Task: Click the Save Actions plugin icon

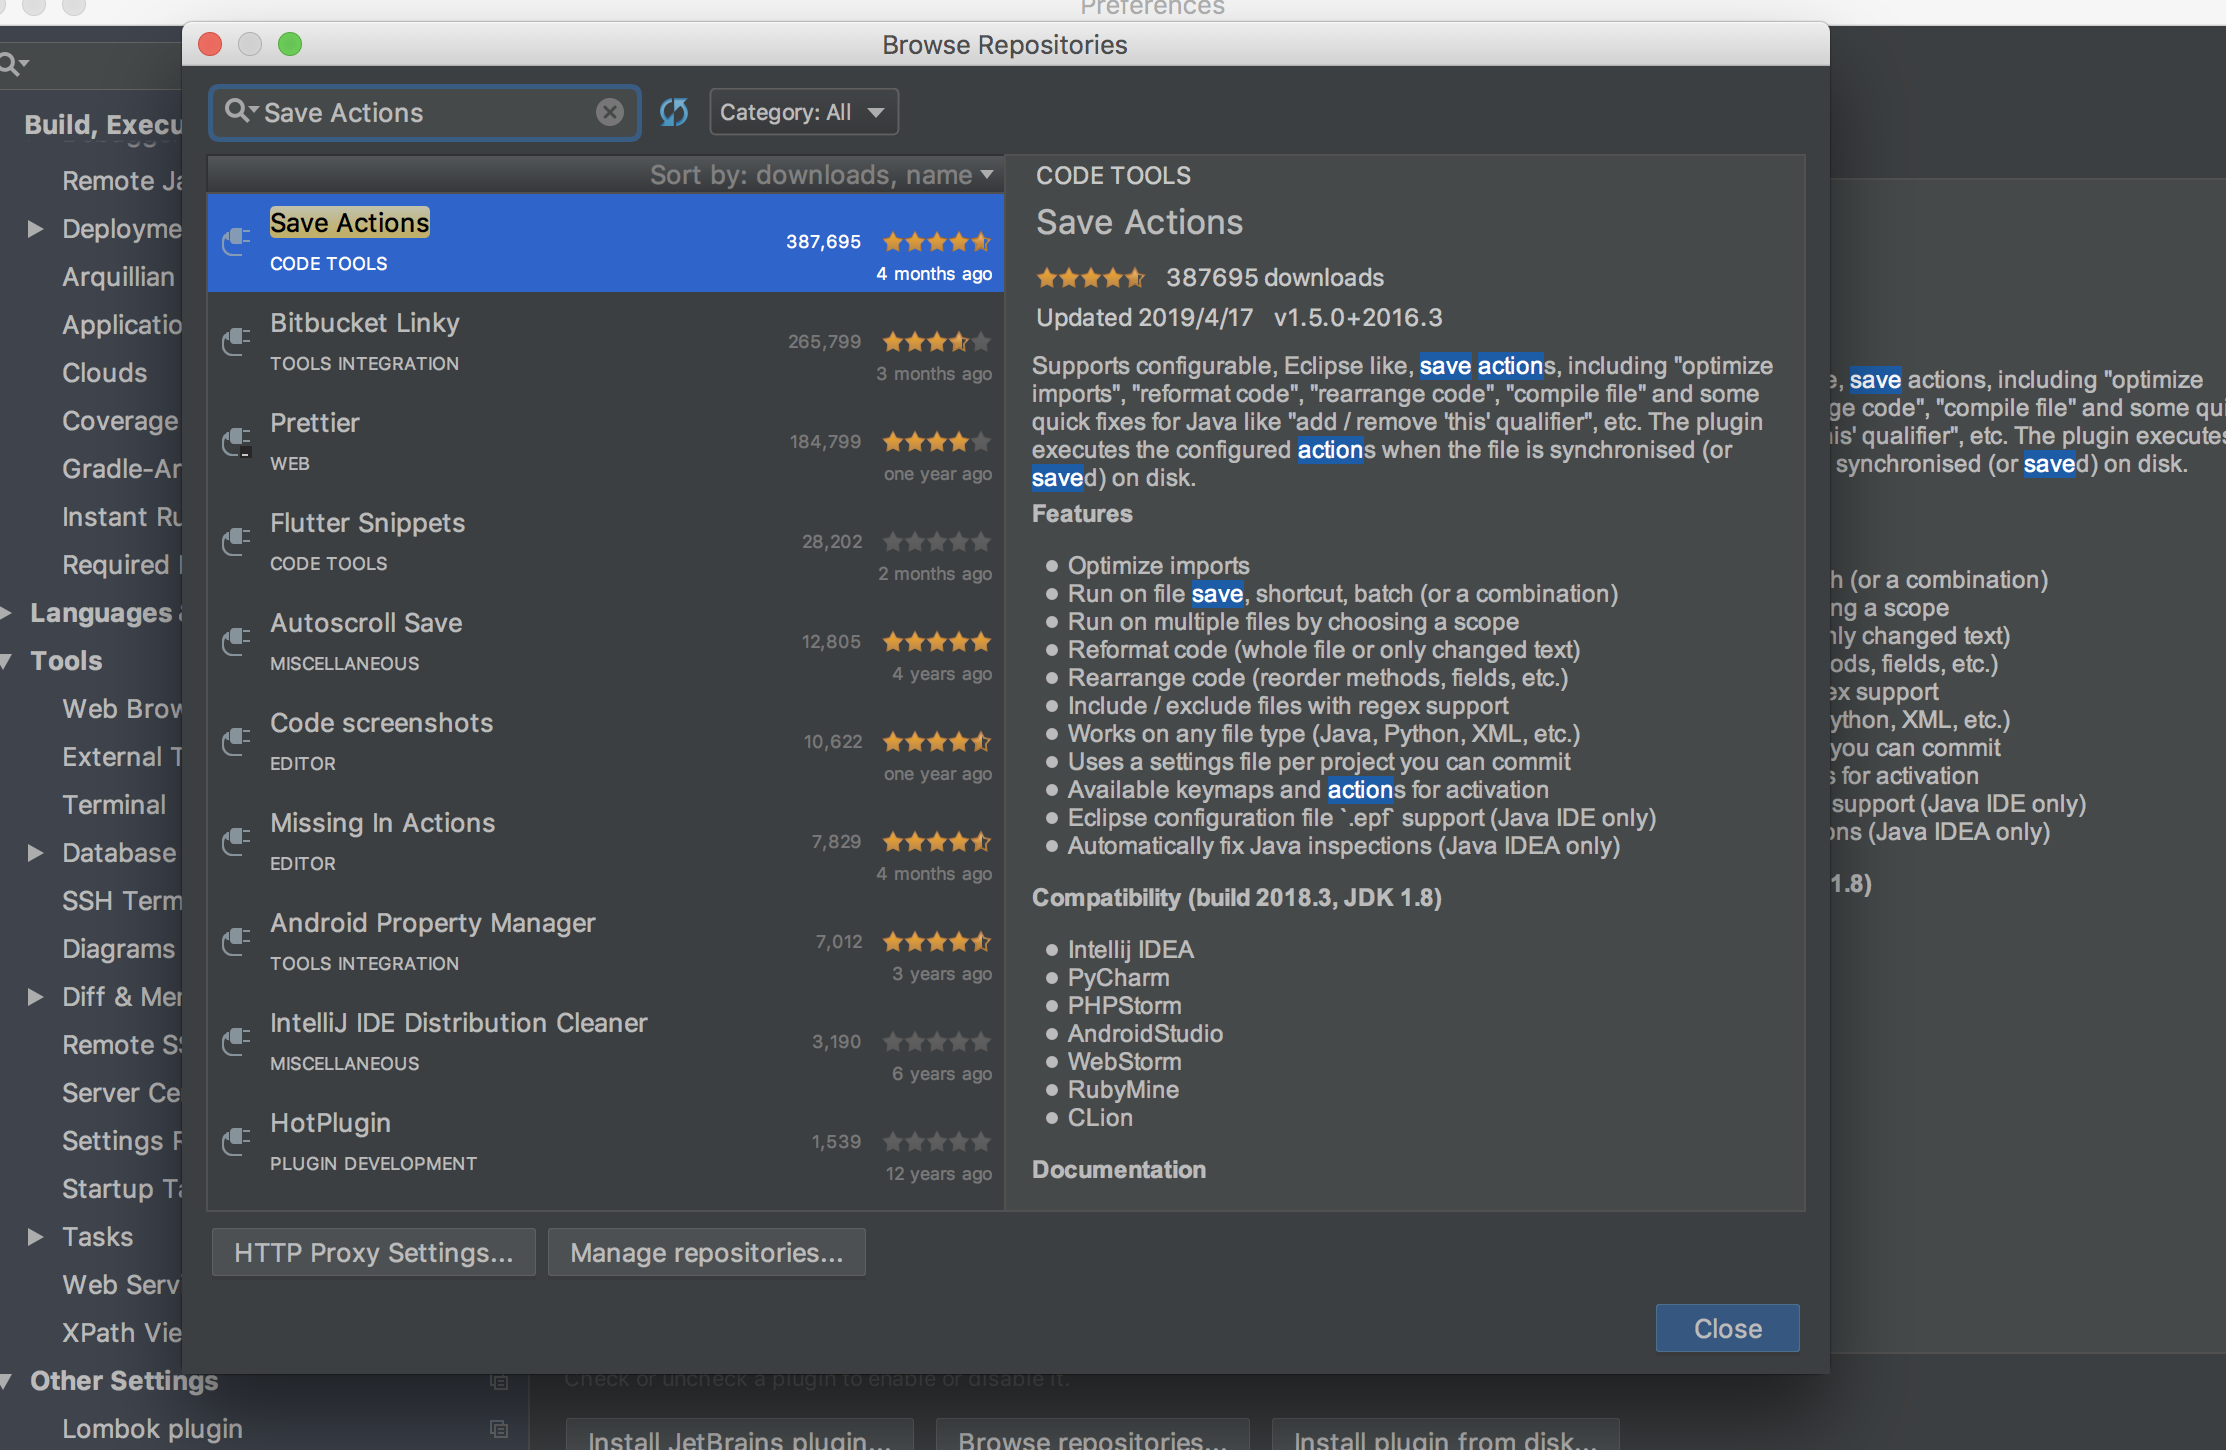Action: pyautogui.click(x=236, y=241)
